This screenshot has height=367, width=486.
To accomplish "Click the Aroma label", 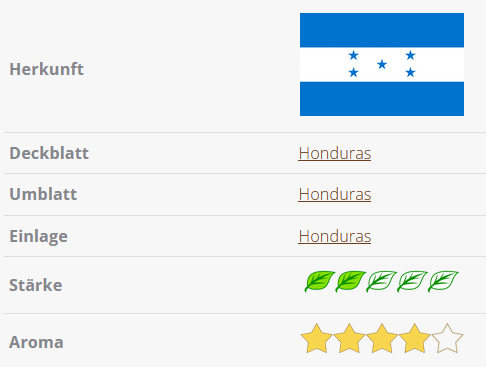I will [x=36, y=342].
